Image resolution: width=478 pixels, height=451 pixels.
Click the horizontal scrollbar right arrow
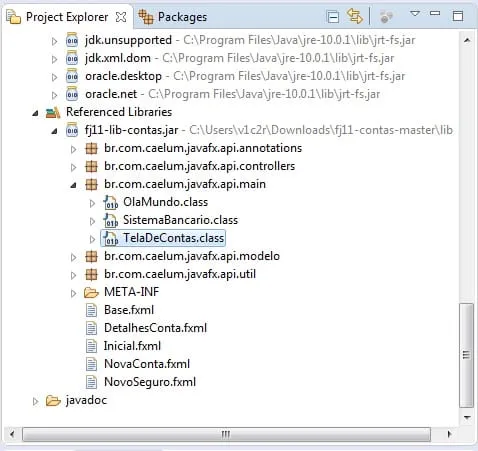click(449, 434)
